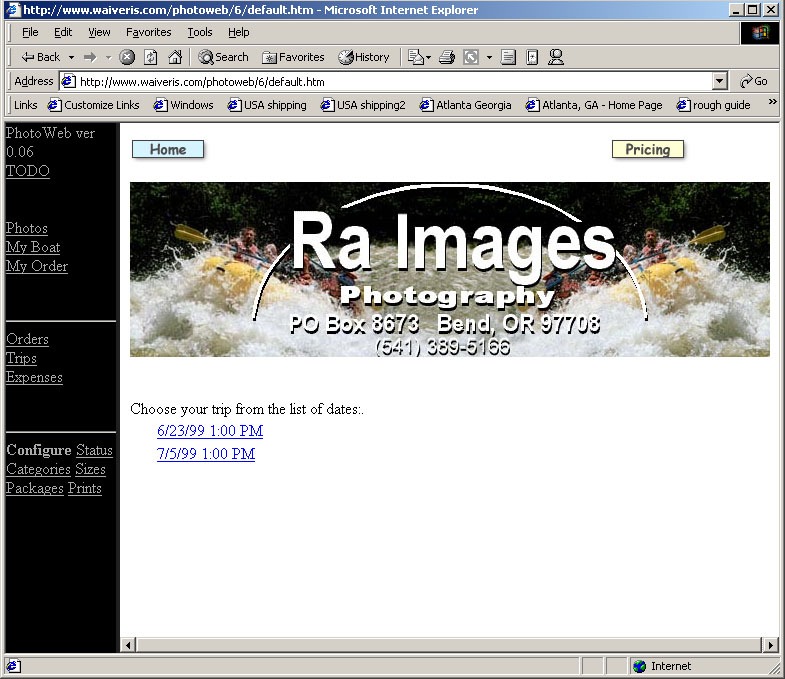This screenshot has width=785, height=679.
Task: Open the Packages configure link
Action: point(35,488)
